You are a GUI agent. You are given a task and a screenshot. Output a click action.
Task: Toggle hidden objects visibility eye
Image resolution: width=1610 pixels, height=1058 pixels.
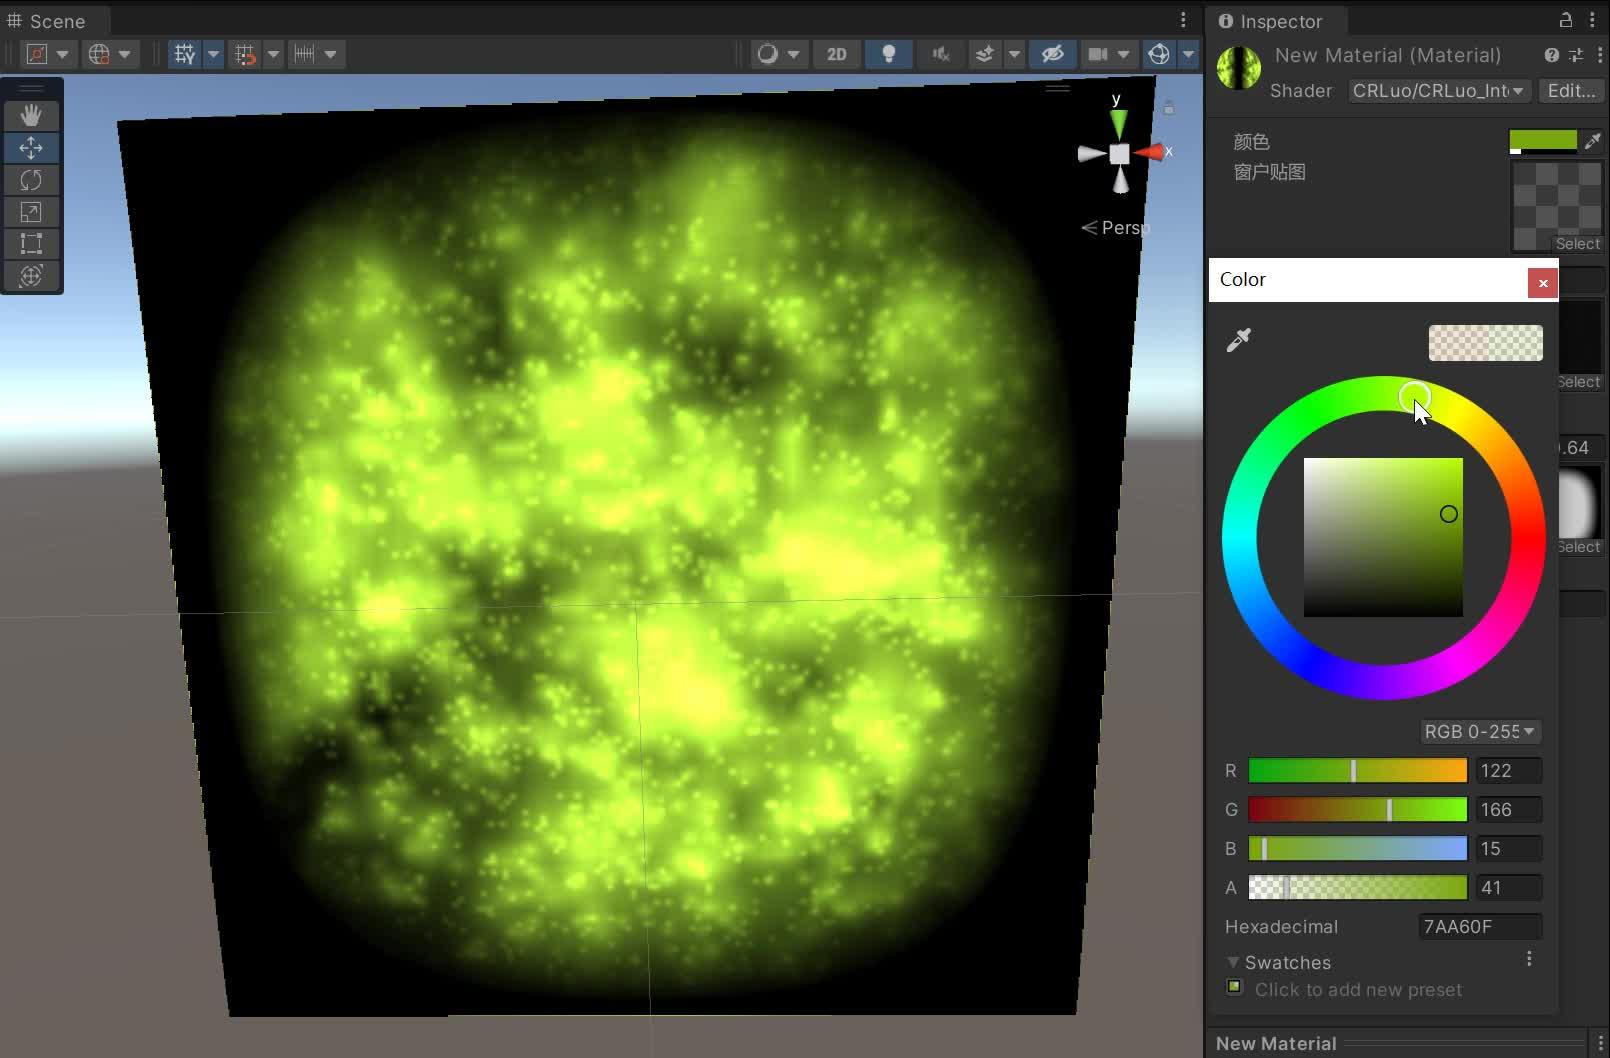tap(1052, 54)
